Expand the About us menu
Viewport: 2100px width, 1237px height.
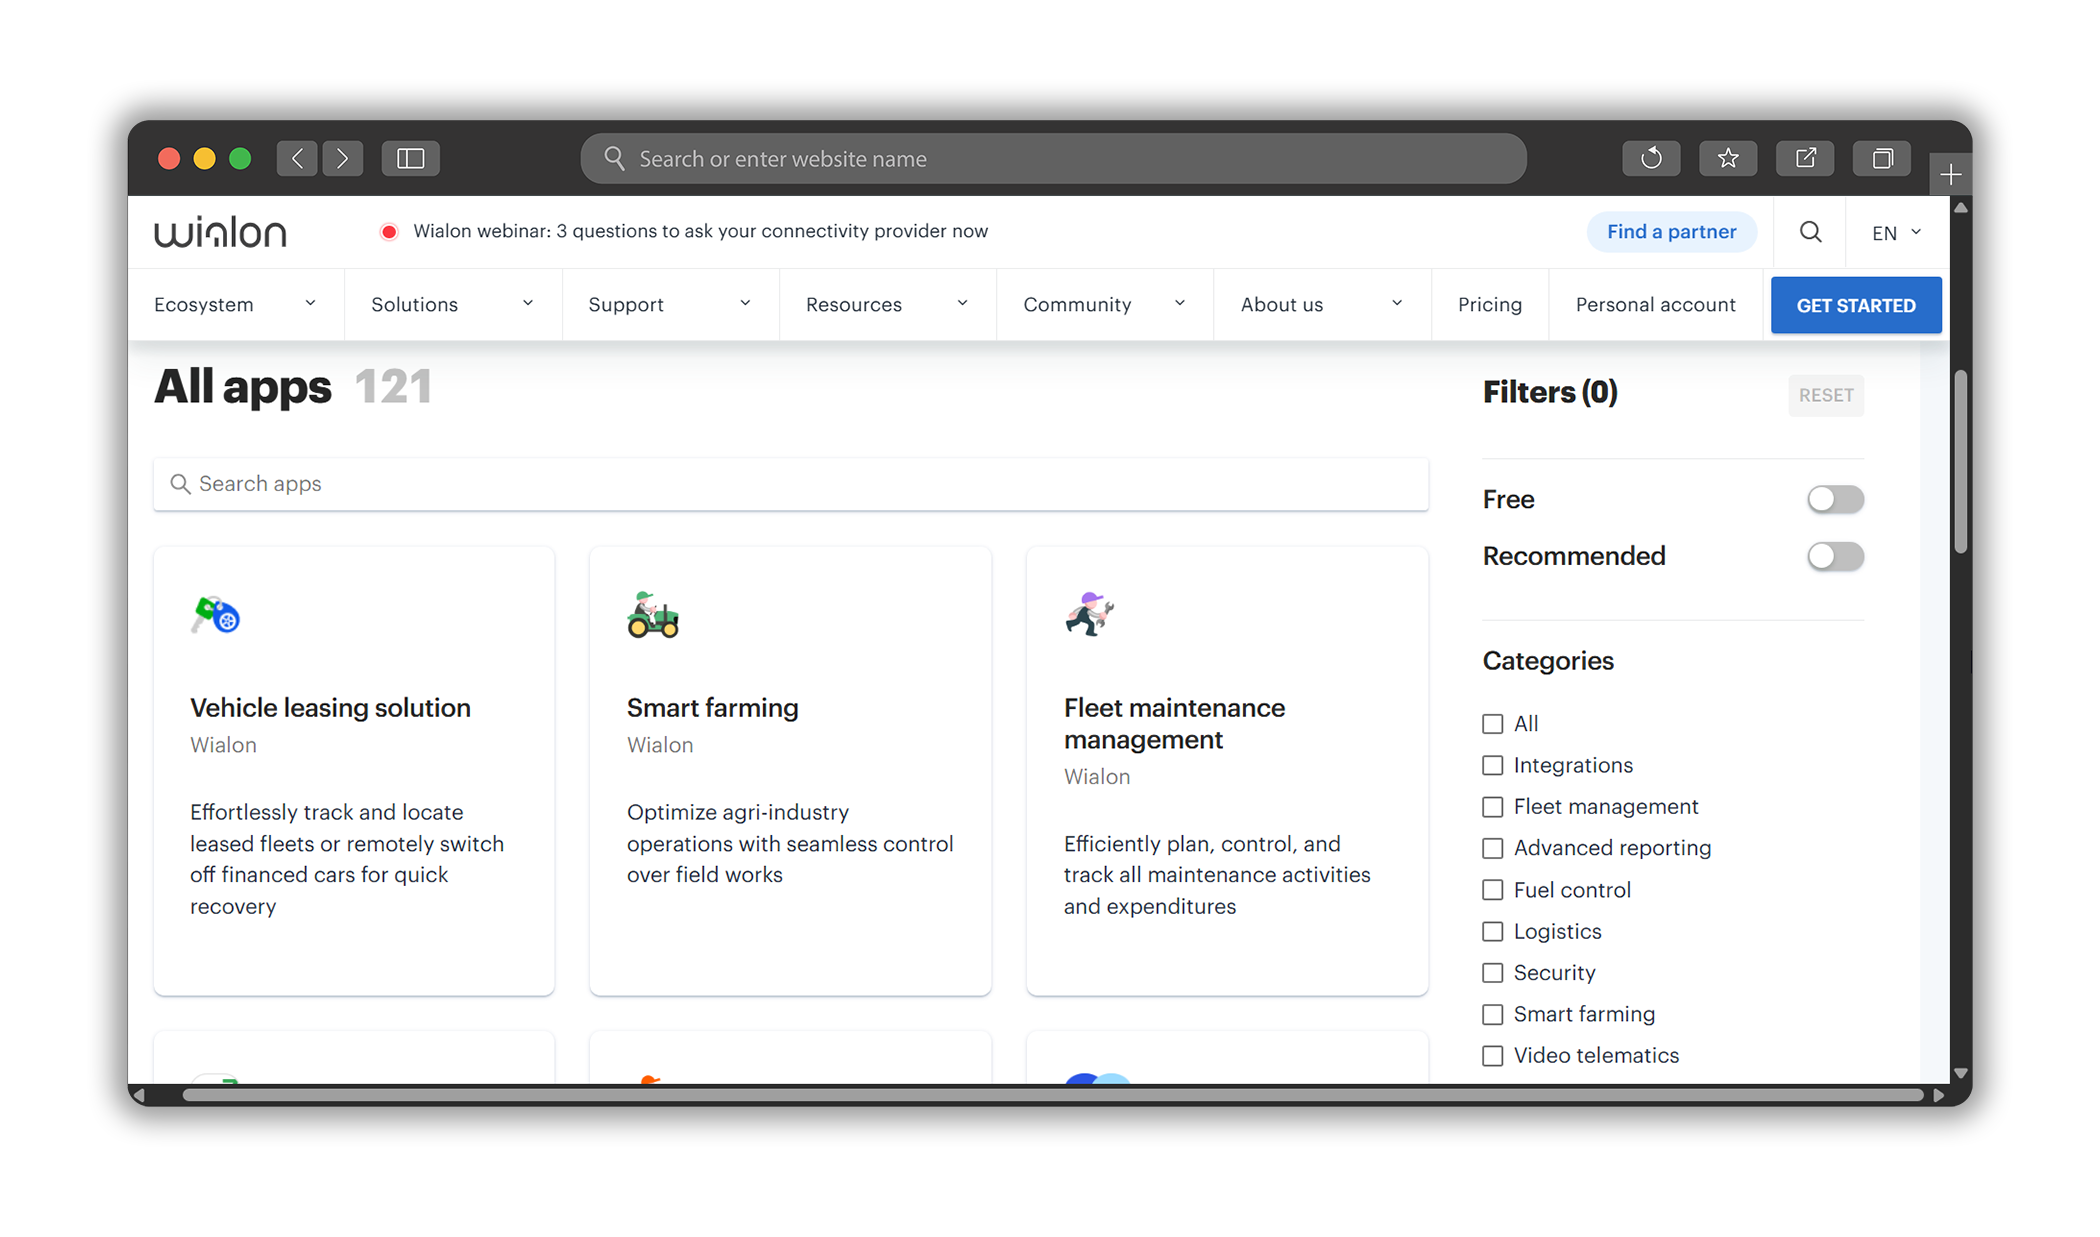1322,305
